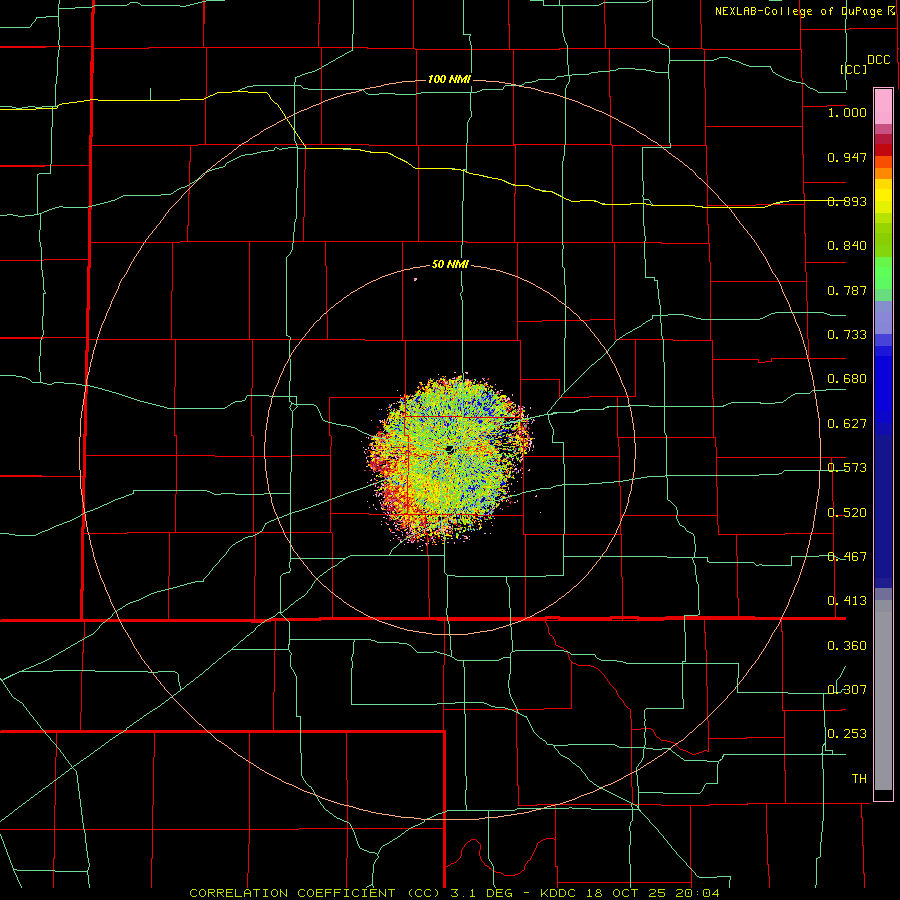Click the 0.413 color scale value

(847, 601)
